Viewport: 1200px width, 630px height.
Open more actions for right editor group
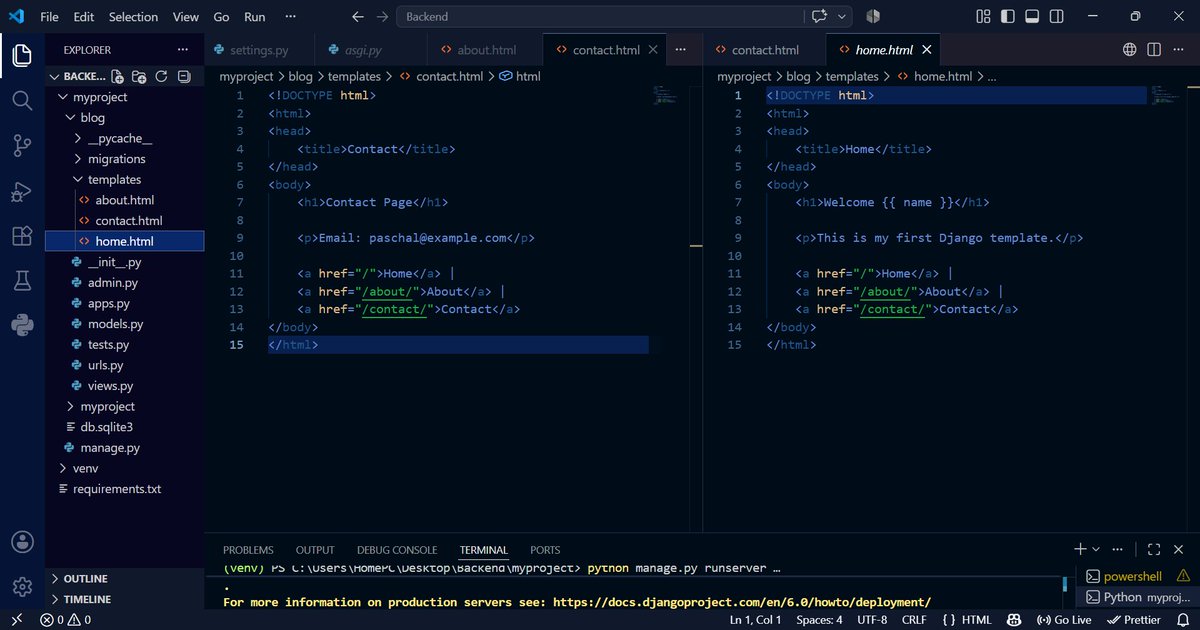coord(1178,49)
